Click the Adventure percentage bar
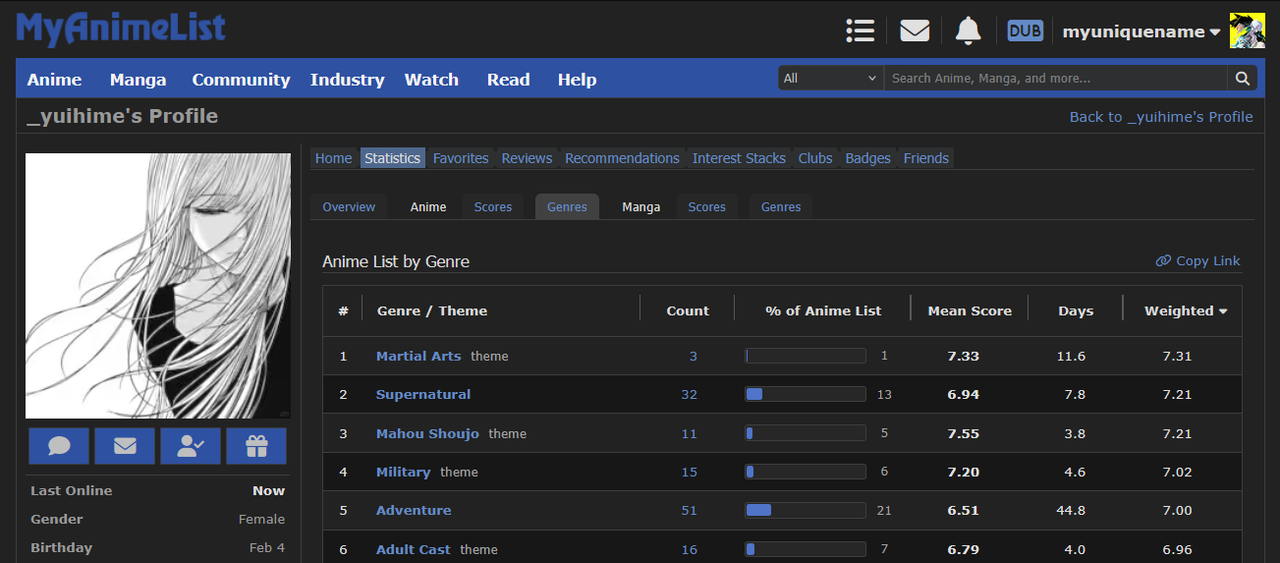 pyautogui.click(x=806, y=510)
